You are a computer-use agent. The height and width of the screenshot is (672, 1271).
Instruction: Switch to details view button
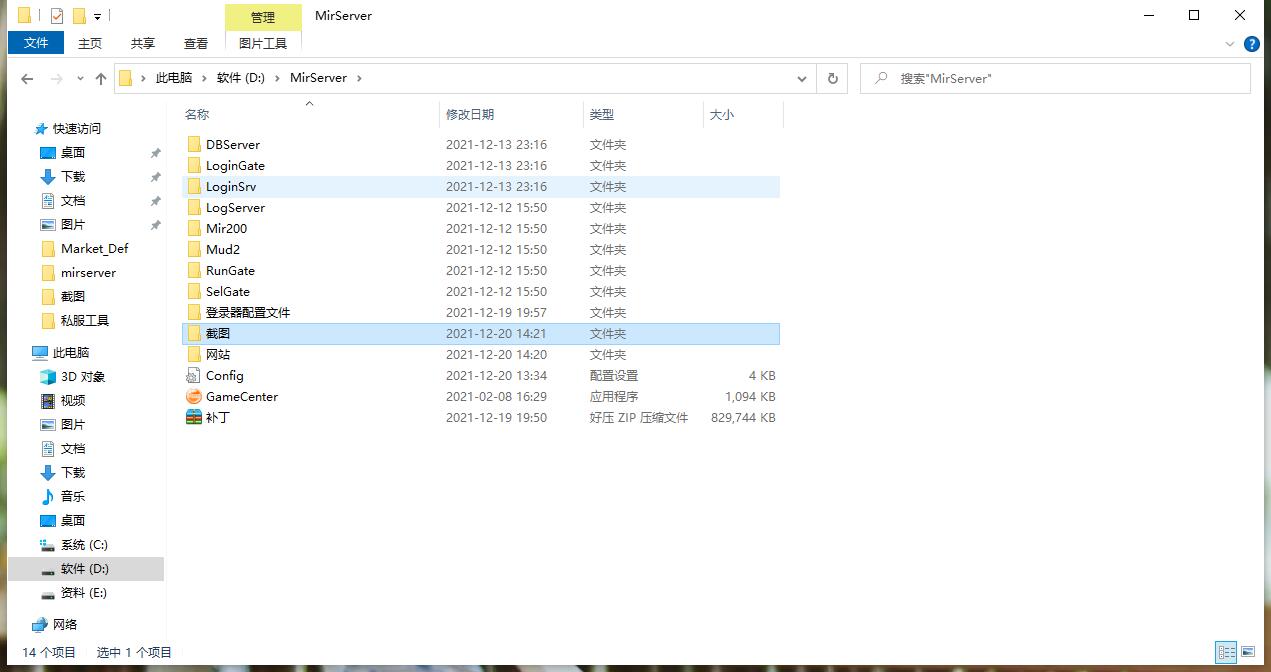1226,652
